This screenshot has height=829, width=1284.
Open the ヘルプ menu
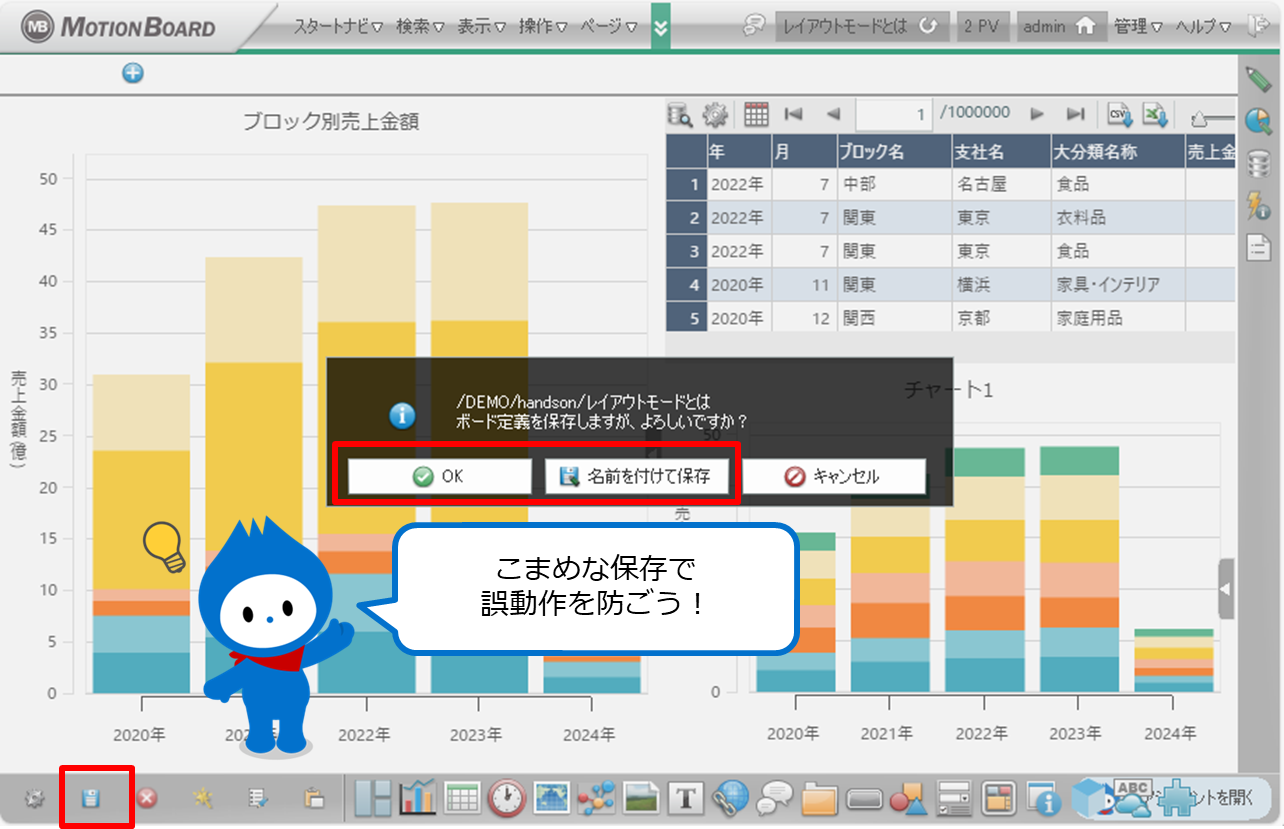point(1201,27)
